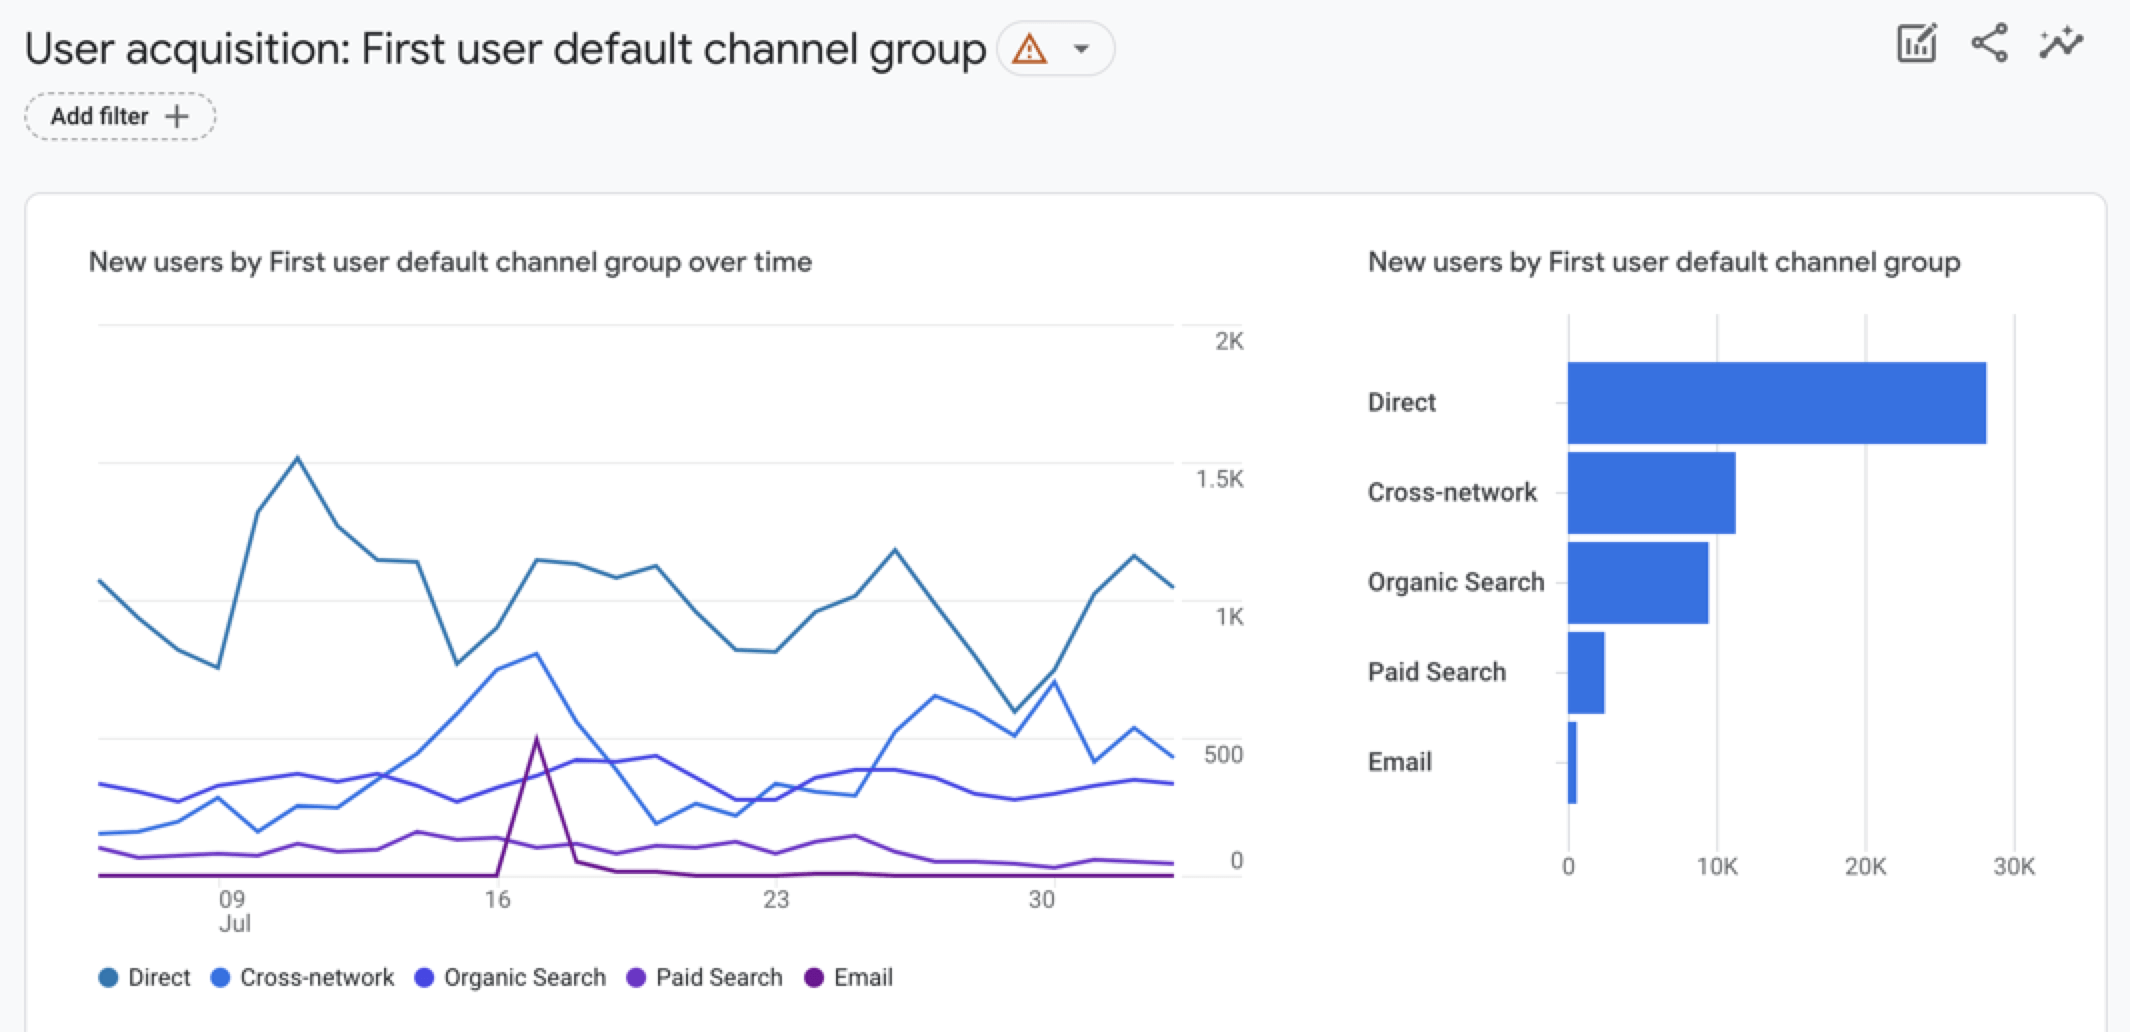Image resolution: width=2130 pixels, height=1032 pixels.
Task: Expand the dropdown arrow beside warning icon
Action: (x=1081, y=49)
